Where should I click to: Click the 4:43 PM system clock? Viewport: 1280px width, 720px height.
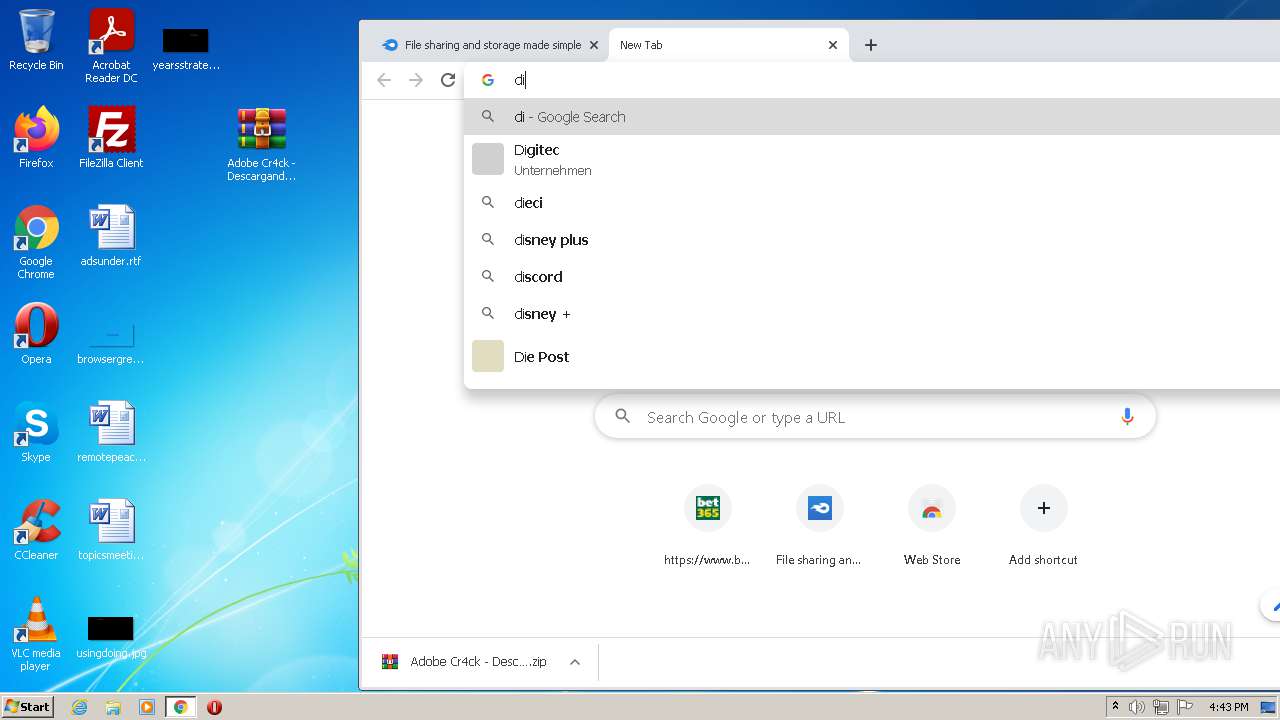[1228, 707]
